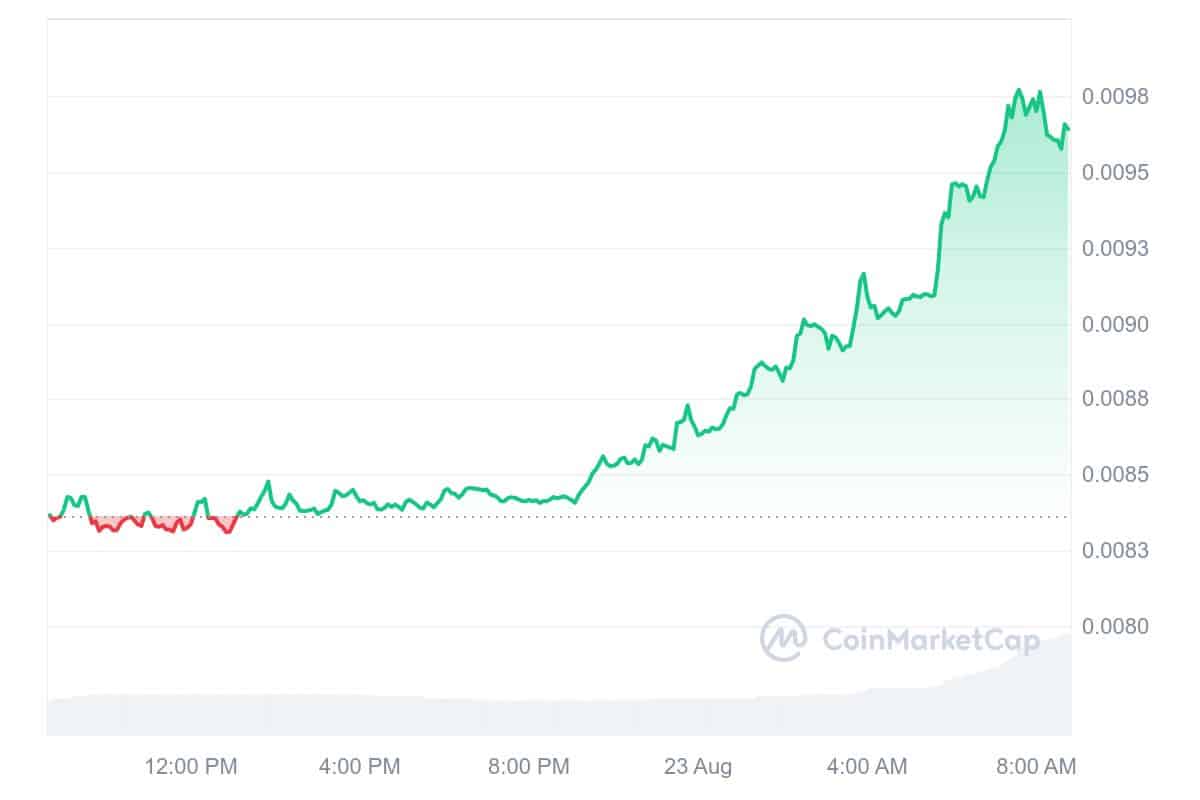The image size is (1200, 800).
Task: Click the highest peak of the price line
Action: pyautogui.click(x=1019, y=90)
